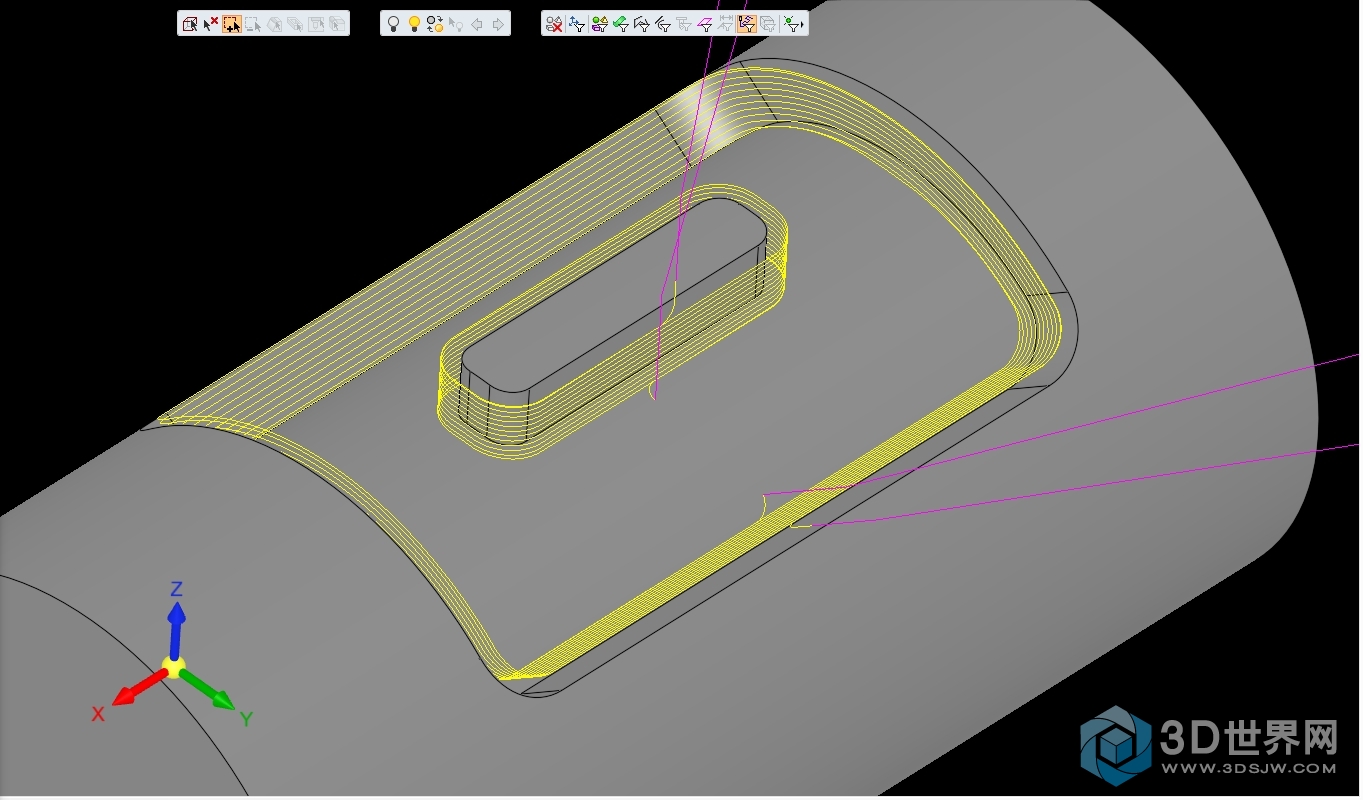Click the dashed box-subtract selection icon

[253, 24]
